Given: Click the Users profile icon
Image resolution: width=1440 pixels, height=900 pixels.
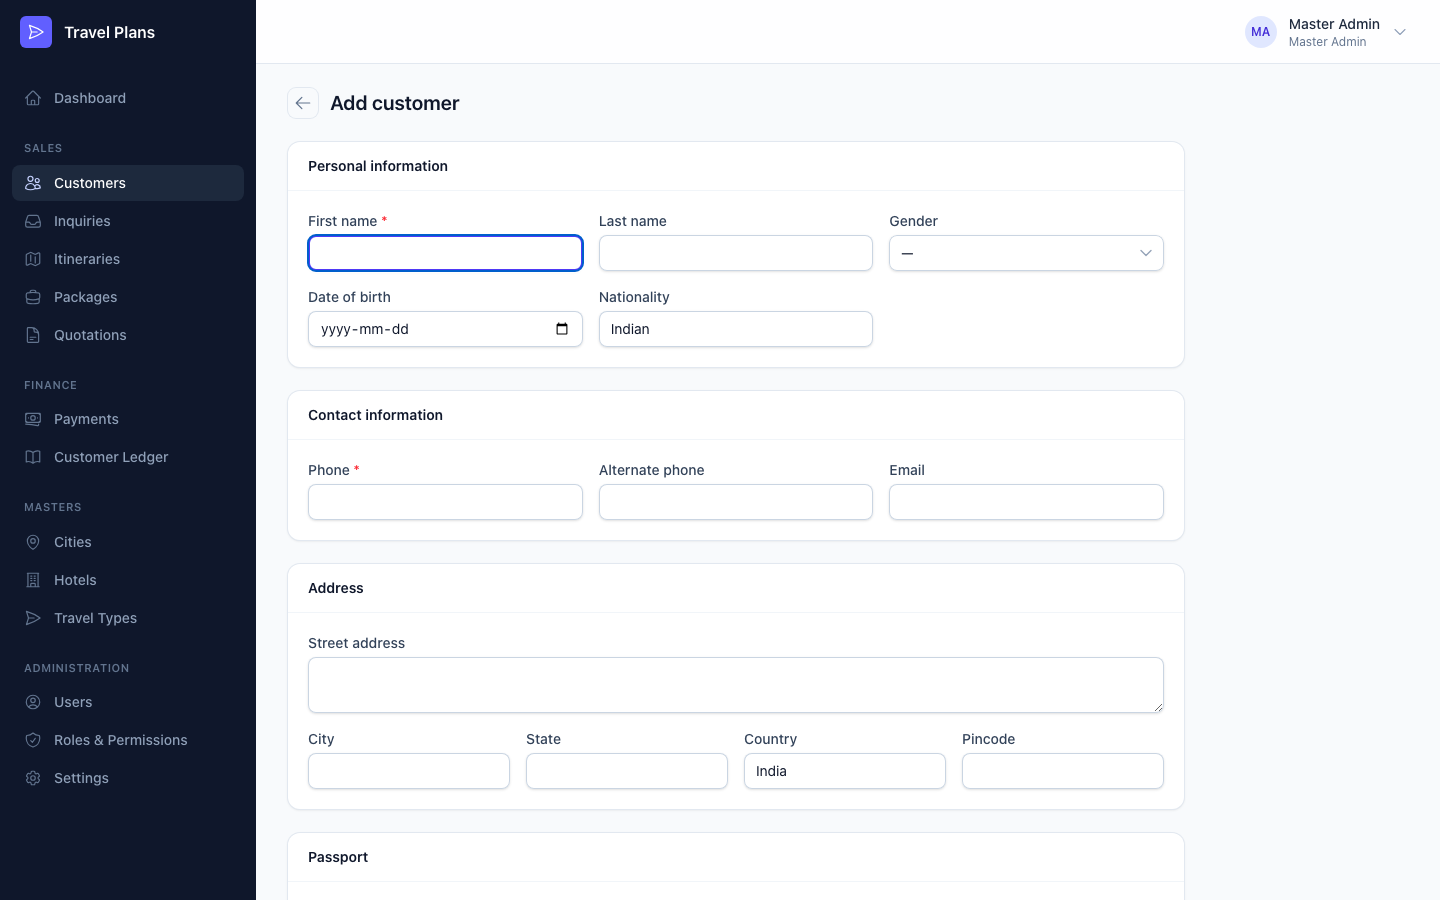Looking at the screenshot, I should (33, 702).
